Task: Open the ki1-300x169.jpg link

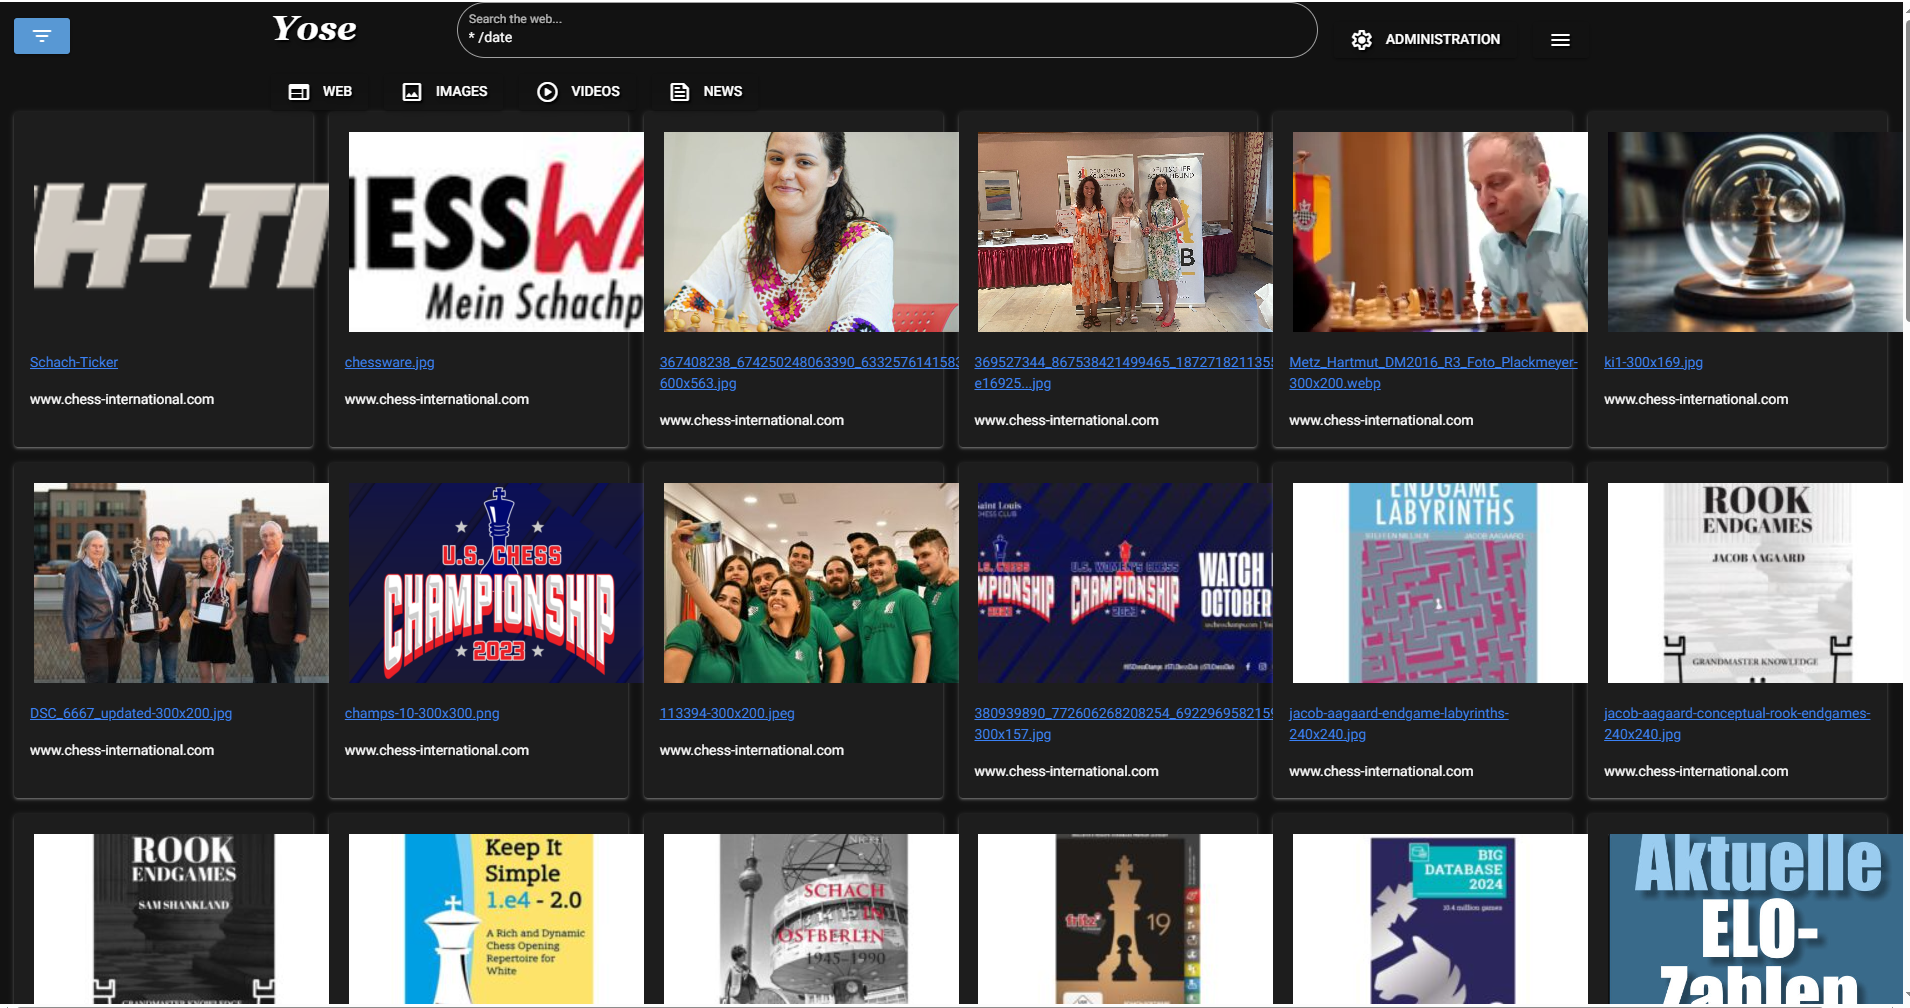Action: pyautogui.click(x=1653, y=362)
